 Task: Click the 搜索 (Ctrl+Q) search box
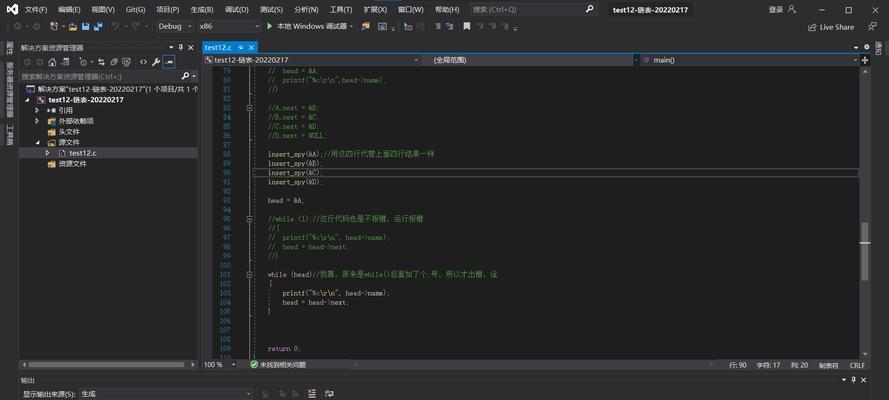tap(534, 10)
